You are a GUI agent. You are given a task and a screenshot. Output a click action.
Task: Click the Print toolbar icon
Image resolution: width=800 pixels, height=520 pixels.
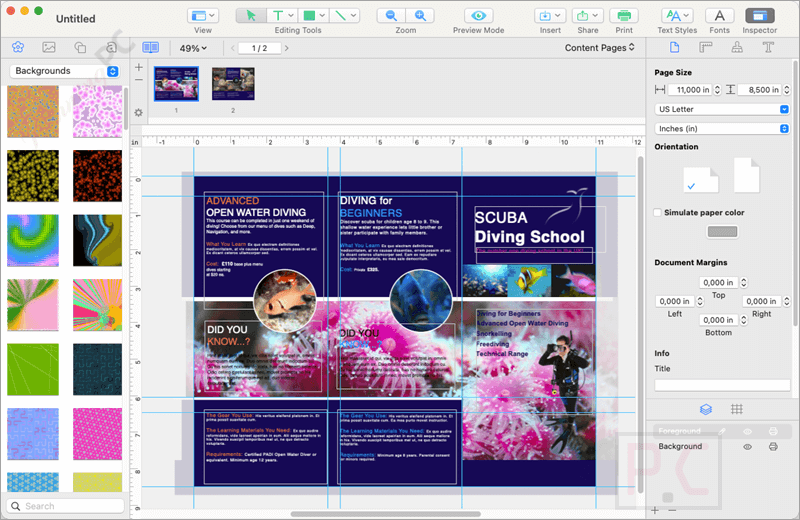(x=624, y=15)
